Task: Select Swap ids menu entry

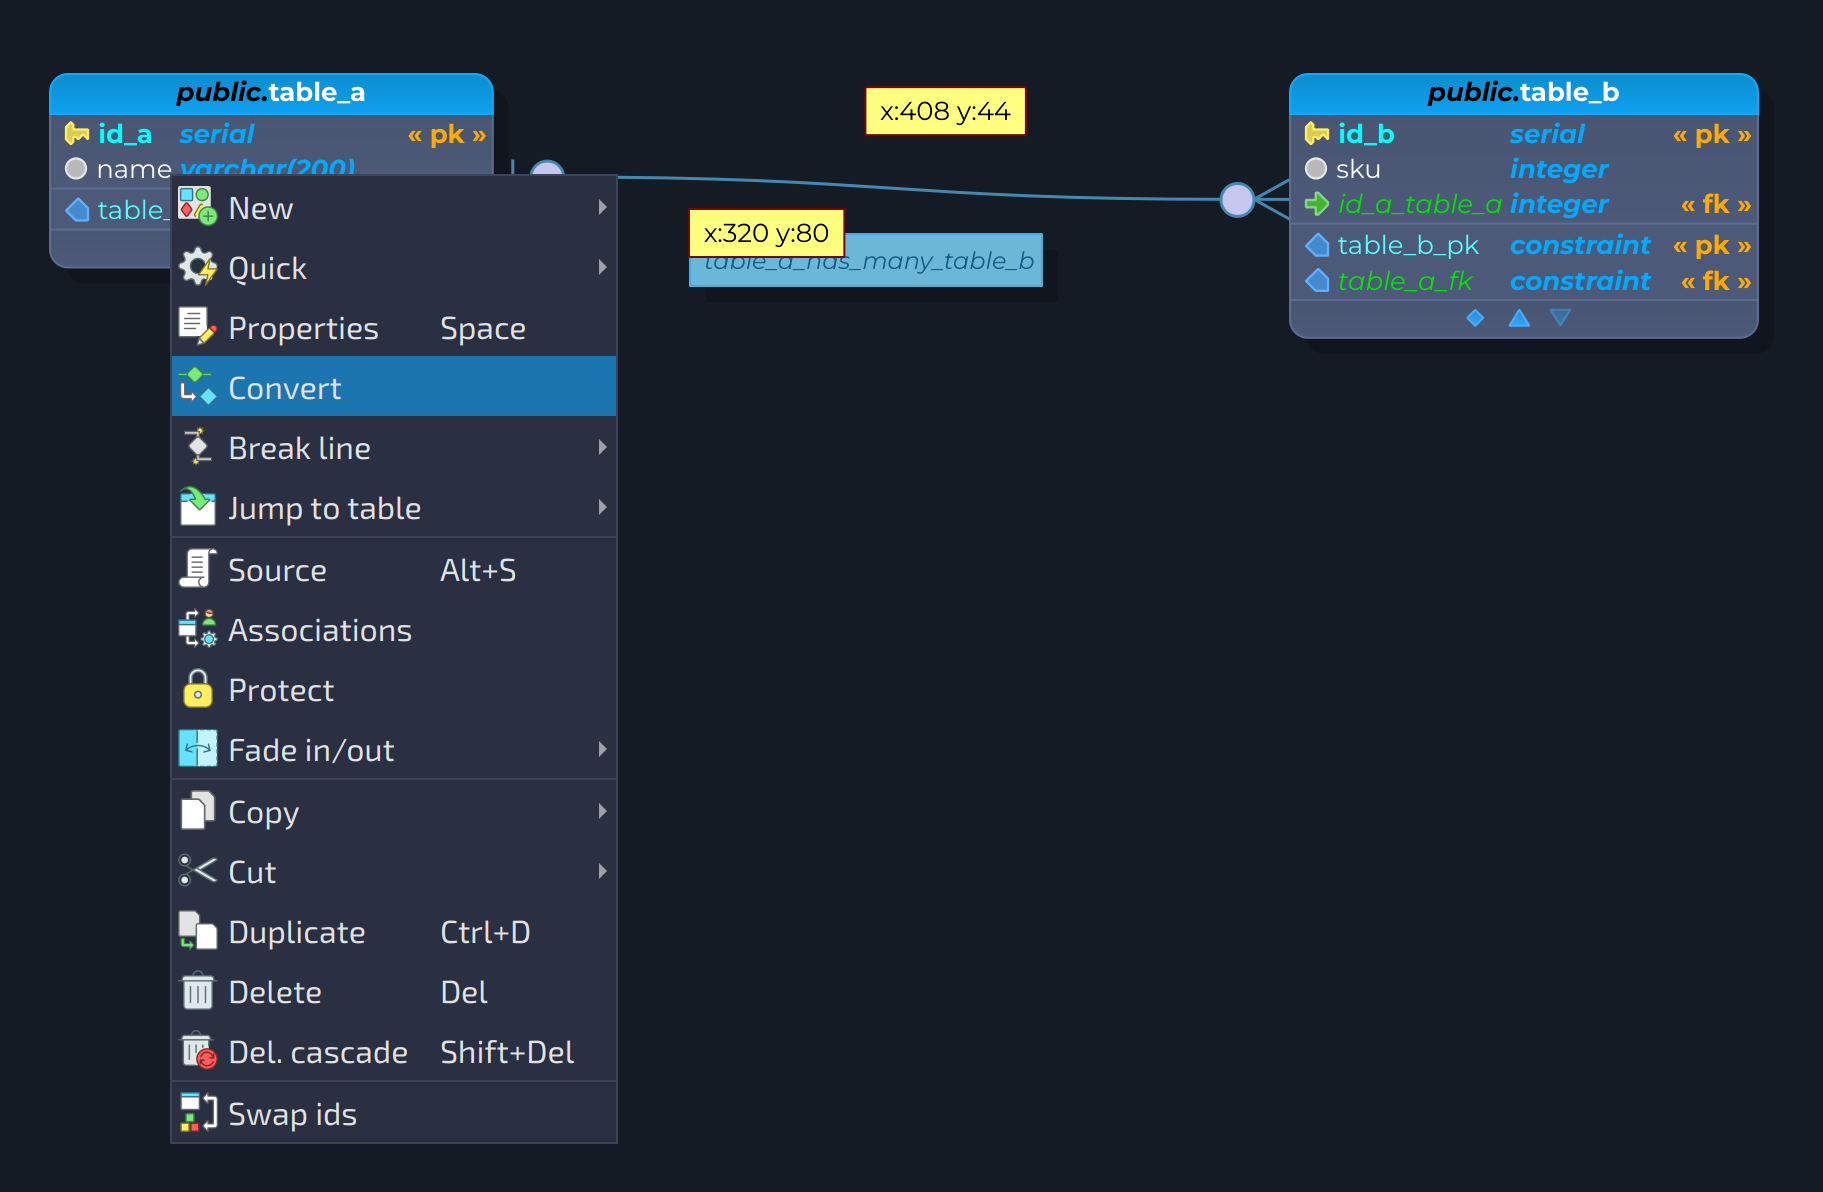Action: [394, 1113]
